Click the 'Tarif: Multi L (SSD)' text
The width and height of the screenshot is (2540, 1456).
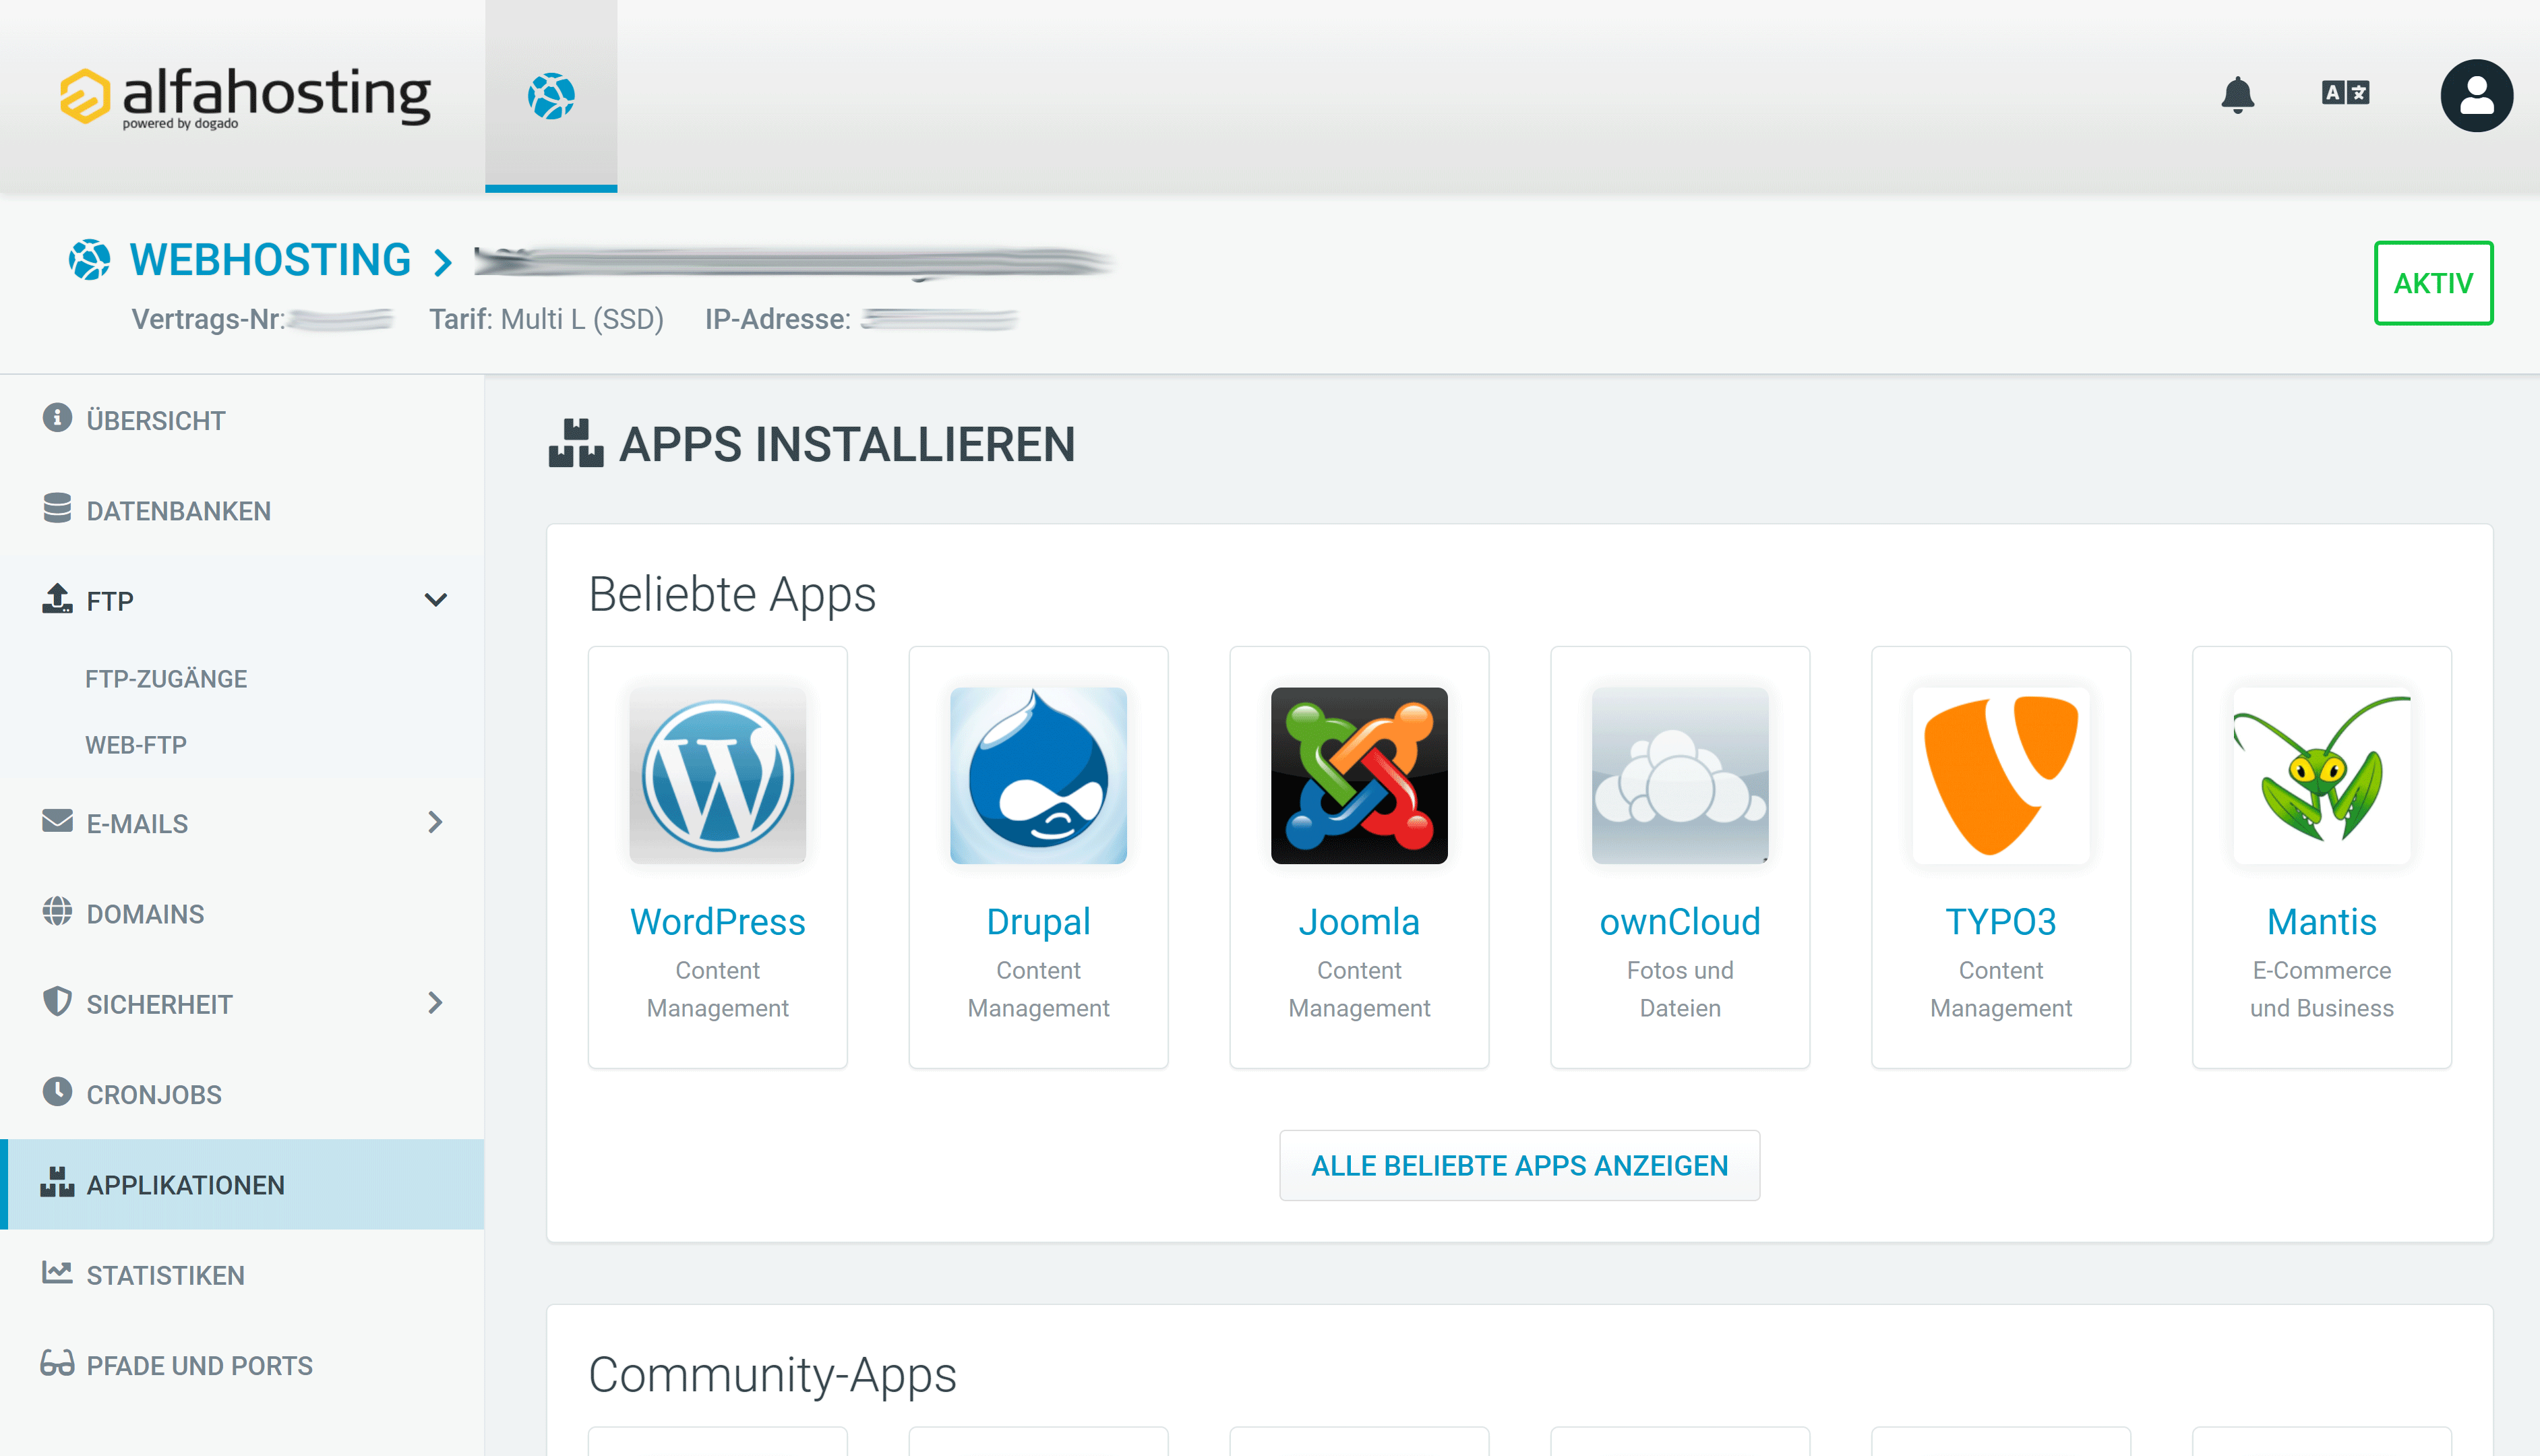click(546, 319)
